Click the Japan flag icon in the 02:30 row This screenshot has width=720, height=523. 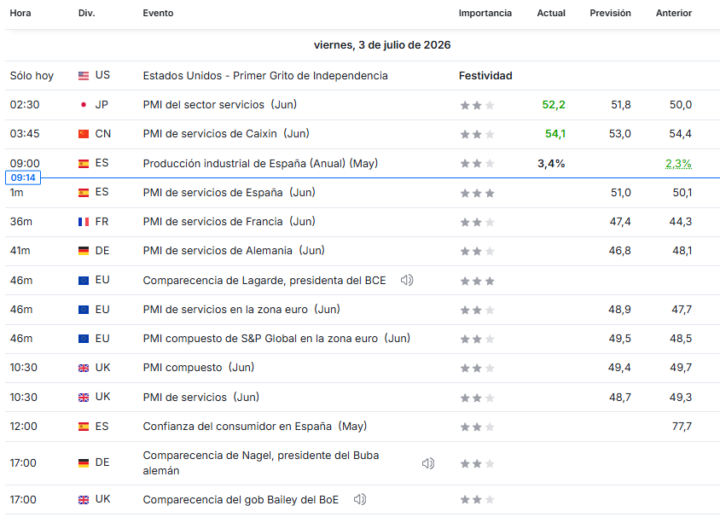[83, 105]
